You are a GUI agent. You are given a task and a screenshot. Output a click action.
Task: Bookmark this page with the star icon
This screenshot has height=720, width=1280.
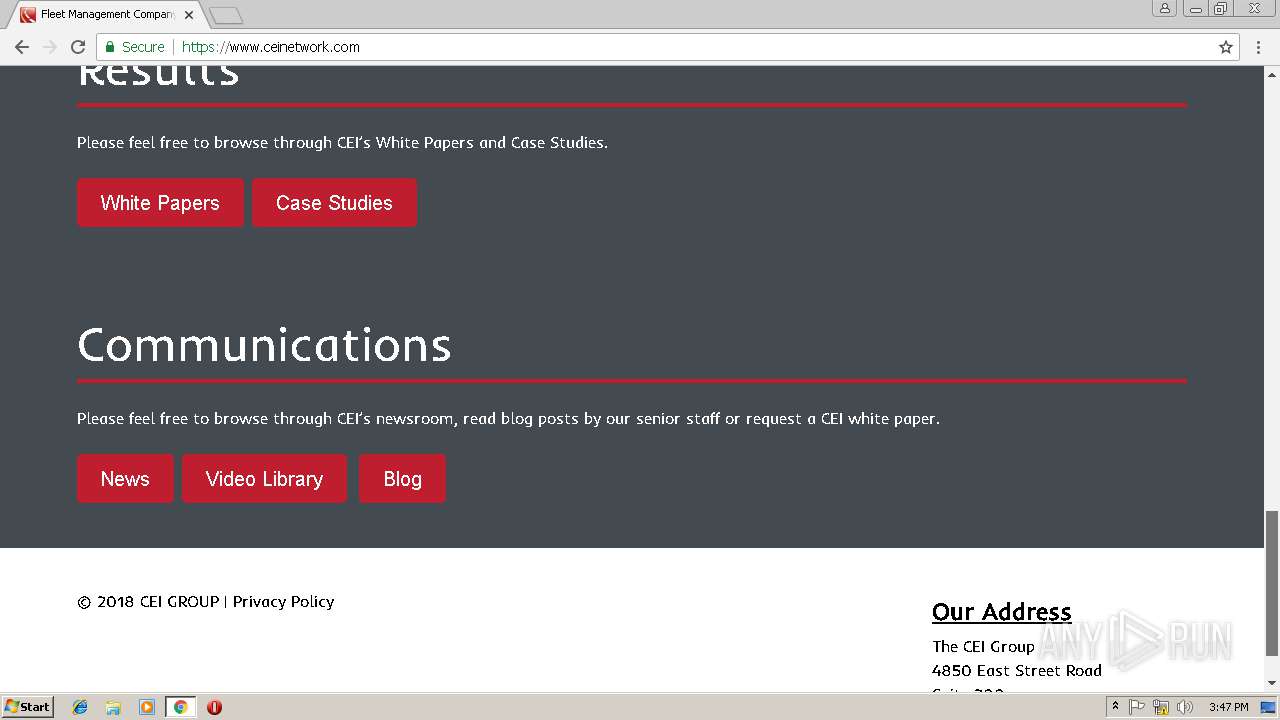(1226, 47)
